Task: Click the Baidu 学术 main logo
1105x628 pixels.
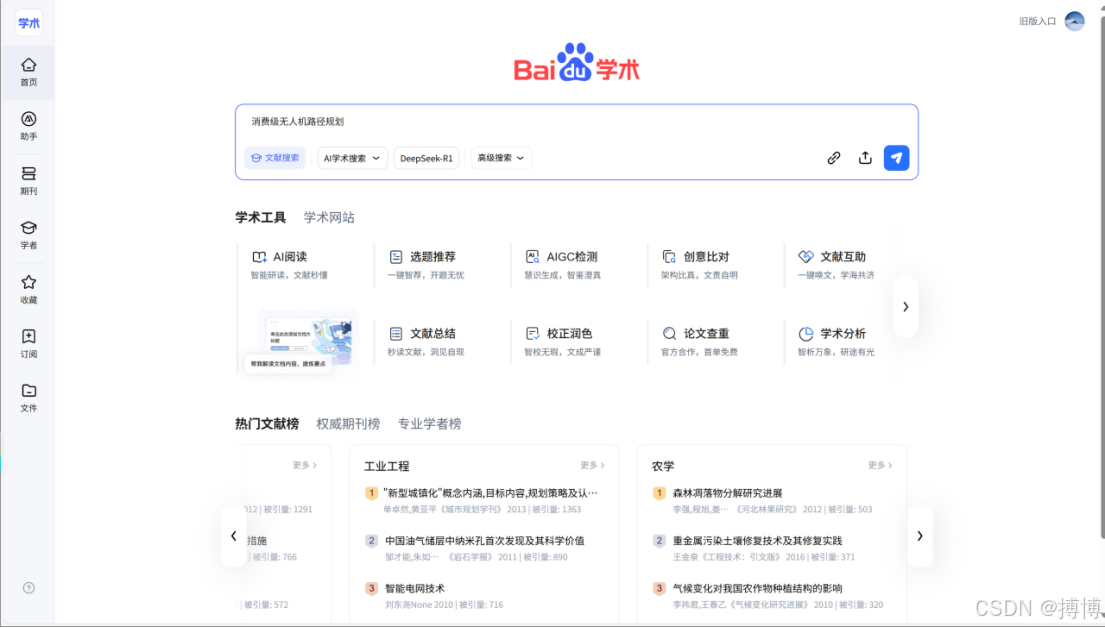Action: point(576,63)
